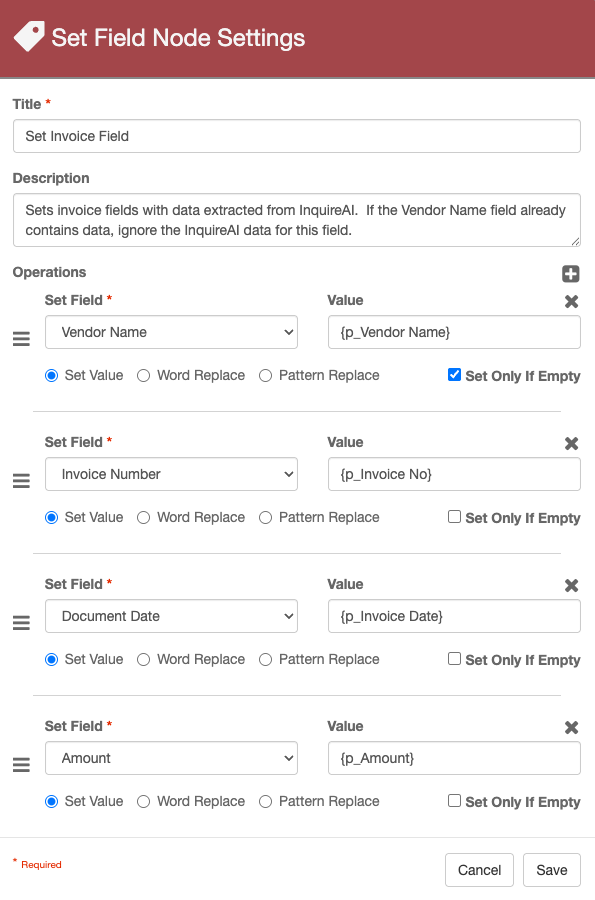Screen dimensions: 595x900
Task: Remove the Vendor Name operation
Action: point(571,301)
